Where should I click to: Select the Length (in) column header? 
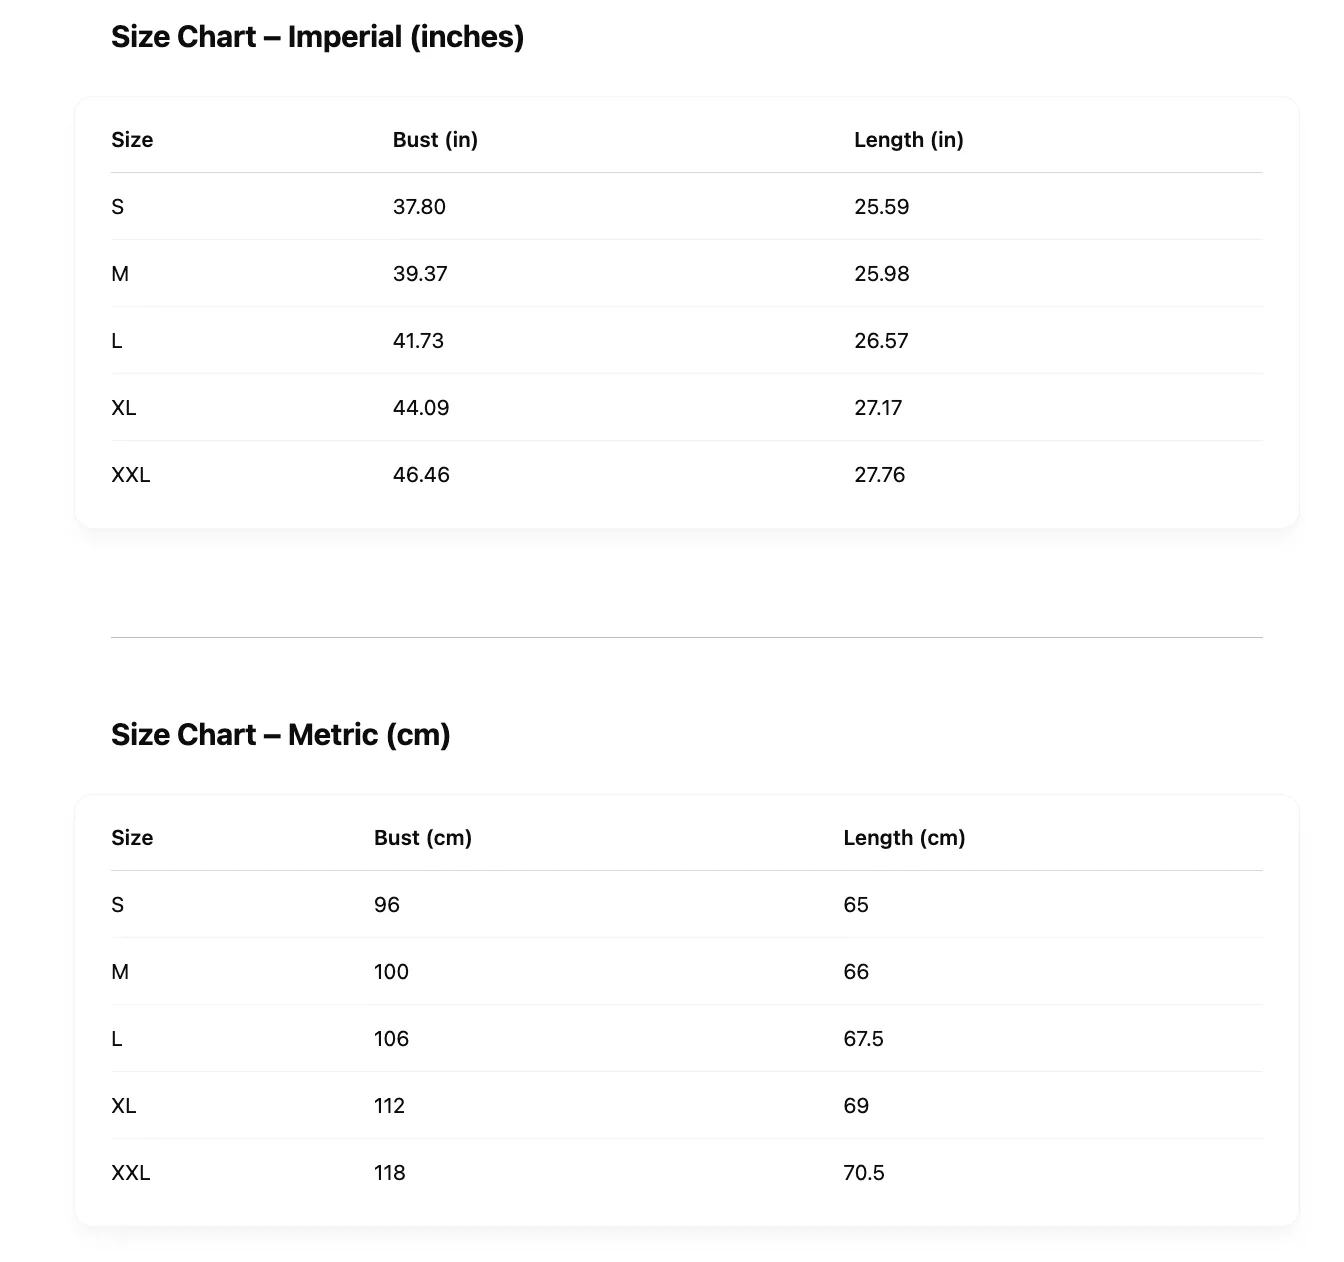[x=908, y=140]
